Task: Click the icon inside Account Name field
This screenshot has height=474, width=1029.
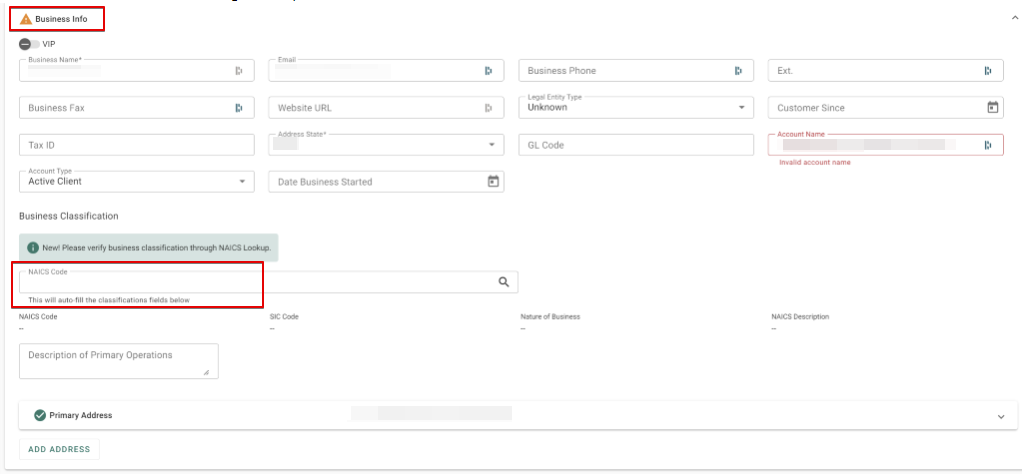Action: pos(987,145)
